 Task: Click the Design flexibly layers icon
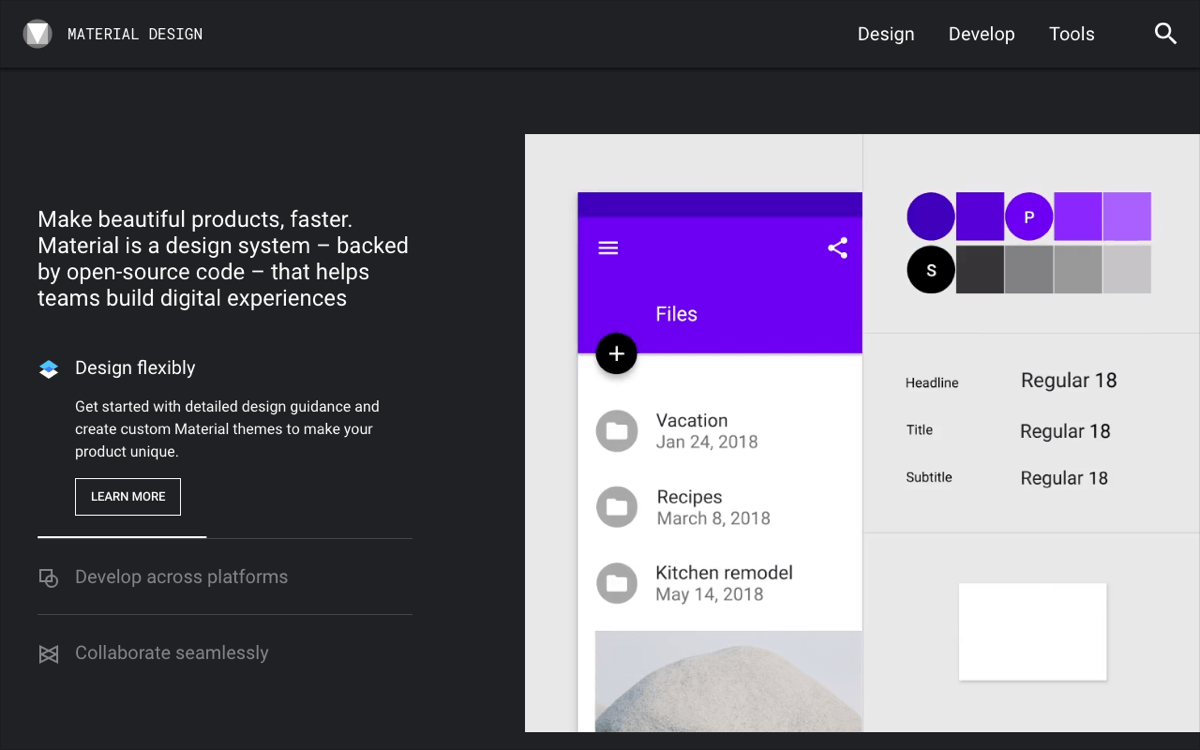[x=49, y=369]
